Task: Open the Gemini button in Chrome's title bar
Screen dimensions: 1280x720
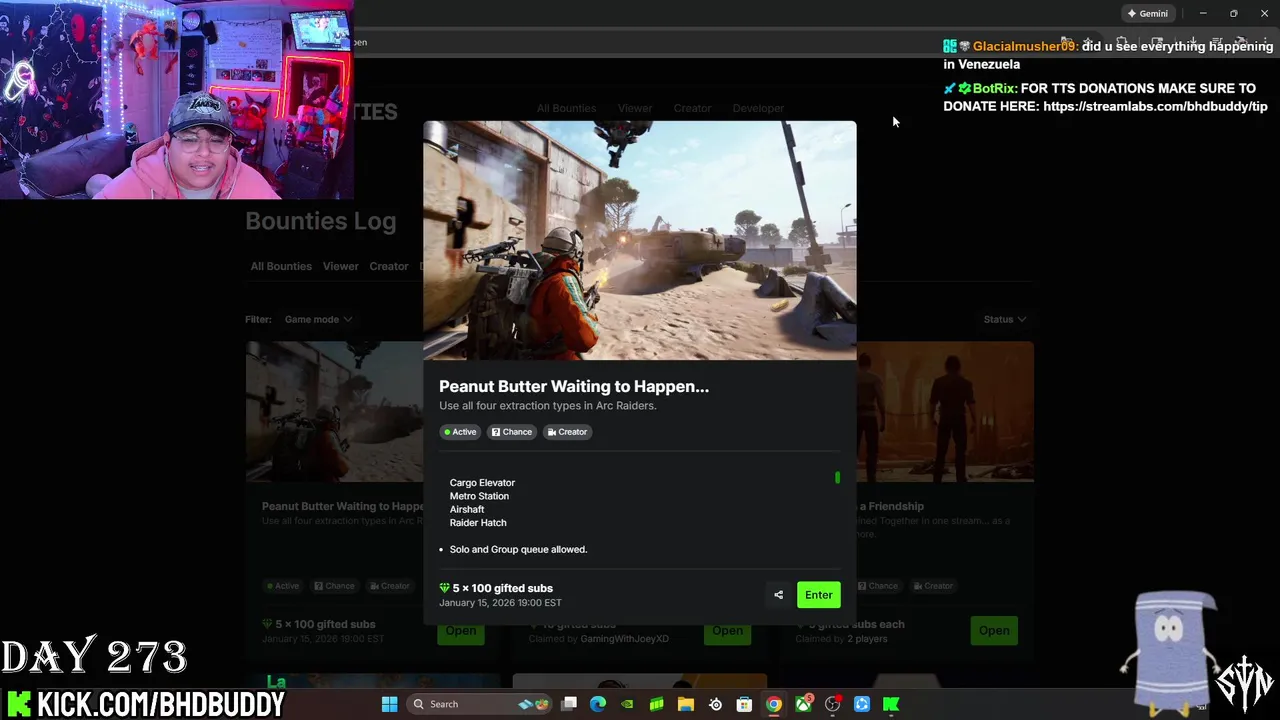Action: click(x=1147, y=13)
